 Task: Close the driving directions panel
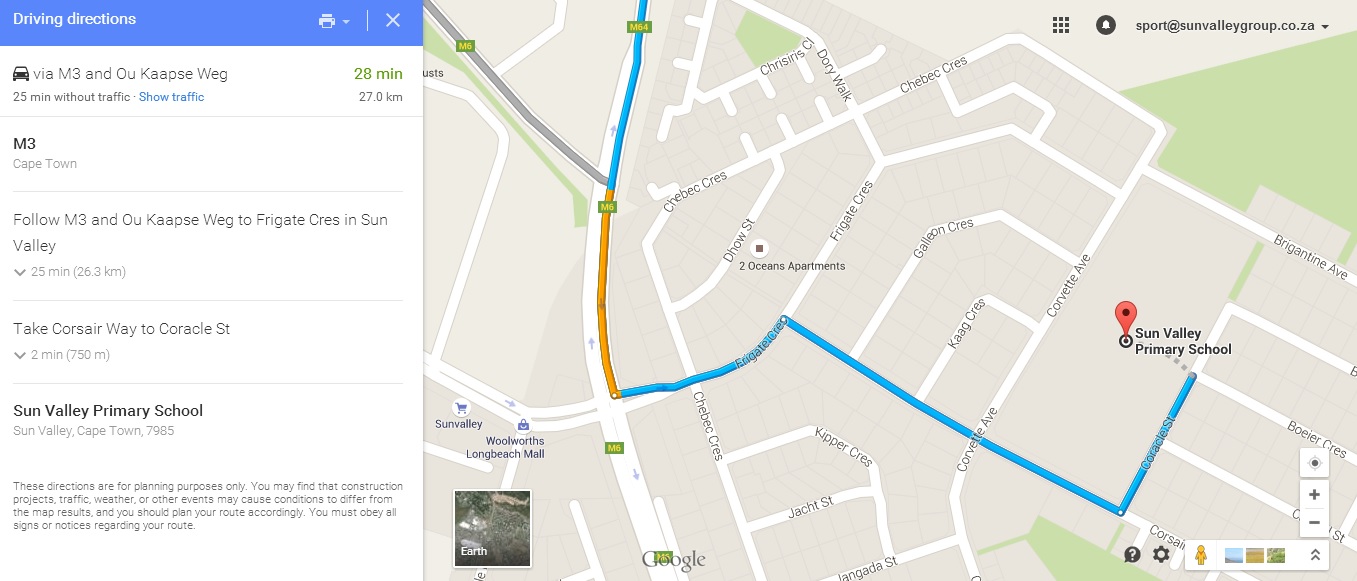click(393, 20)
